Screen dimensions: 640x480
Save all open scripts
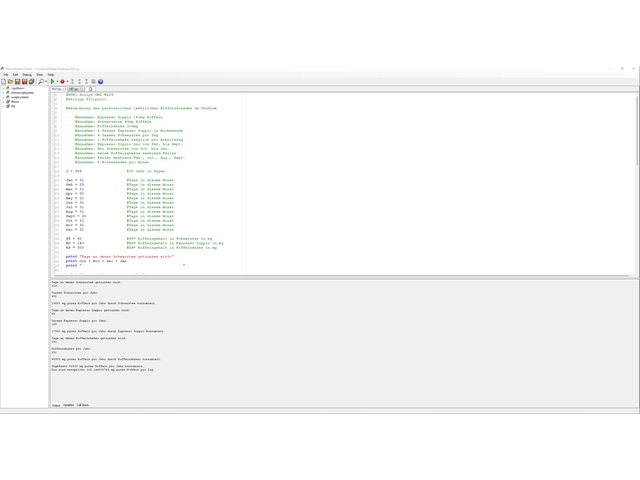[31, 82]
